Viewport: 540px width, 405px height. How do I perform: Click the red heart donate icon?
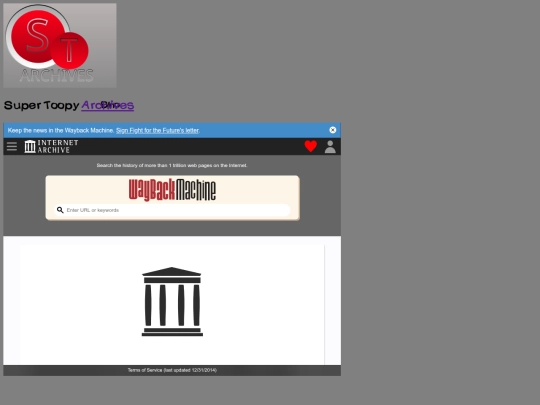(x=311, y=146)
